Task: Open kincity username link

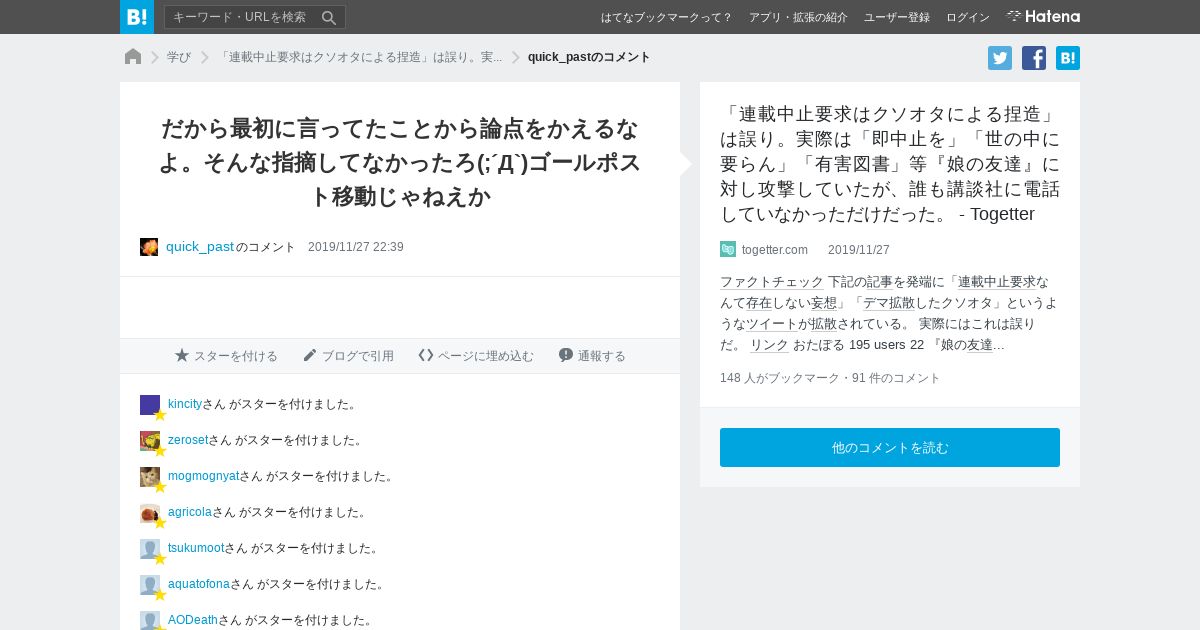Action: pos(185,404)
